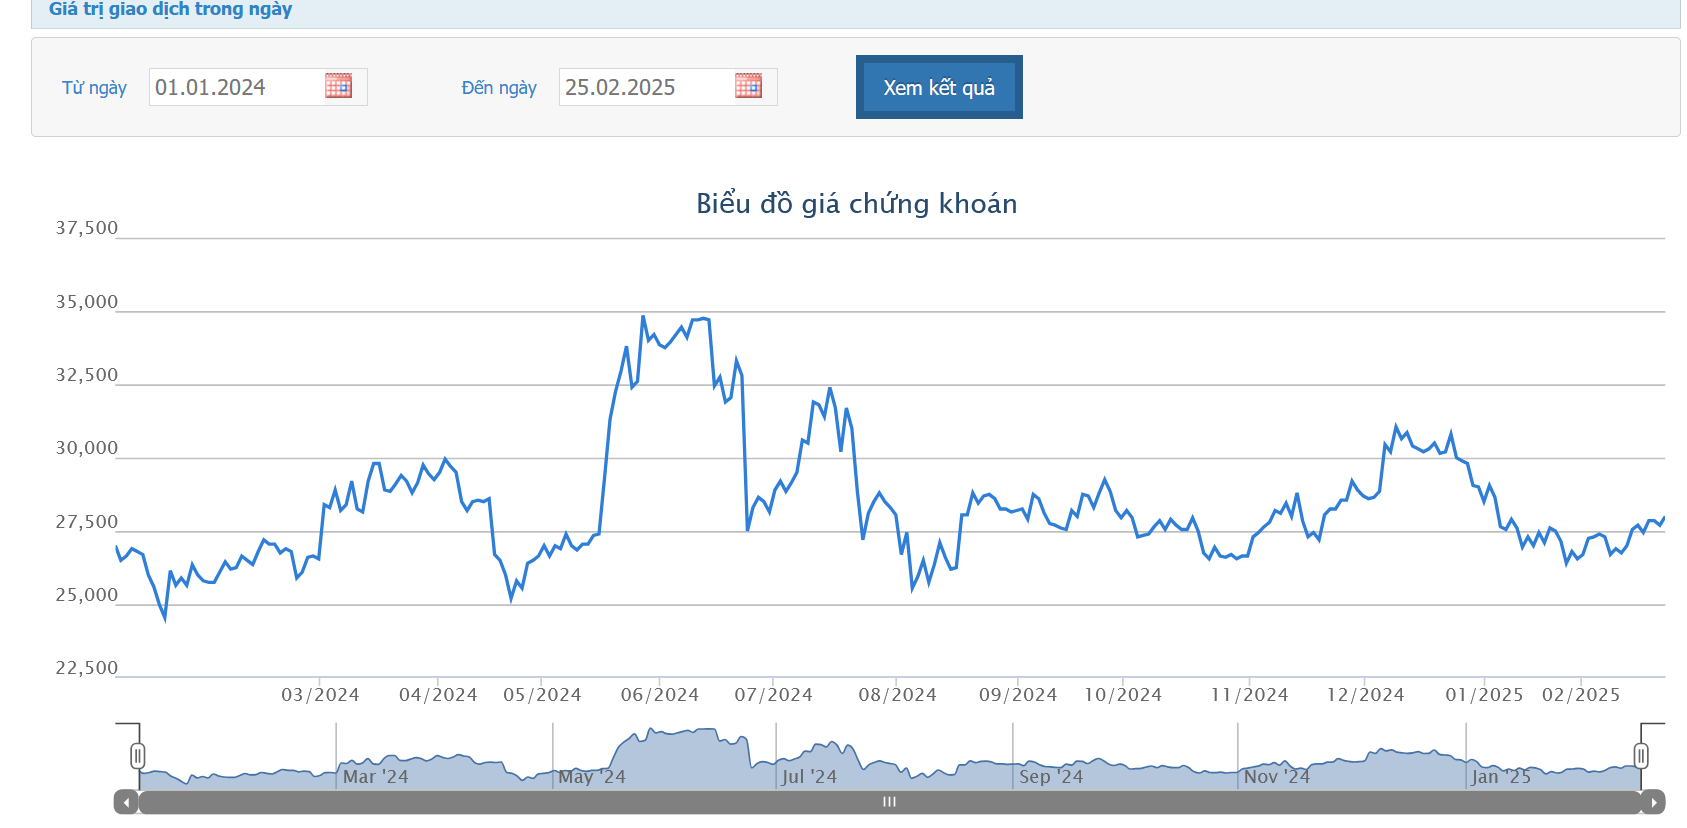Click the 03/2024 x-axis label
The width and height of the screenshot is (1687, 828).
point(320,695)
